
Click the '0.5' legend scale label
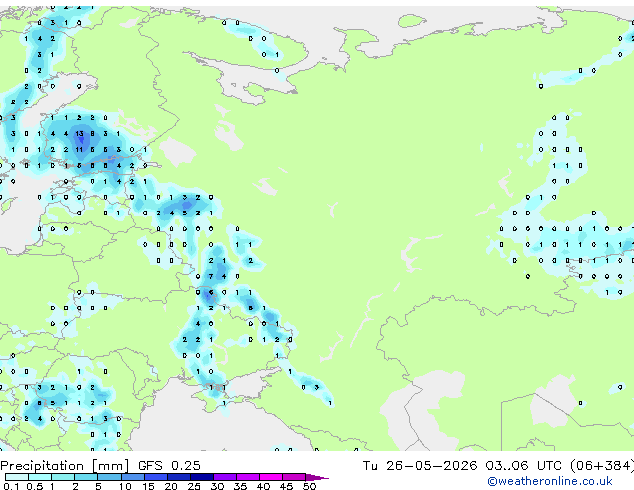pos(35,486)
